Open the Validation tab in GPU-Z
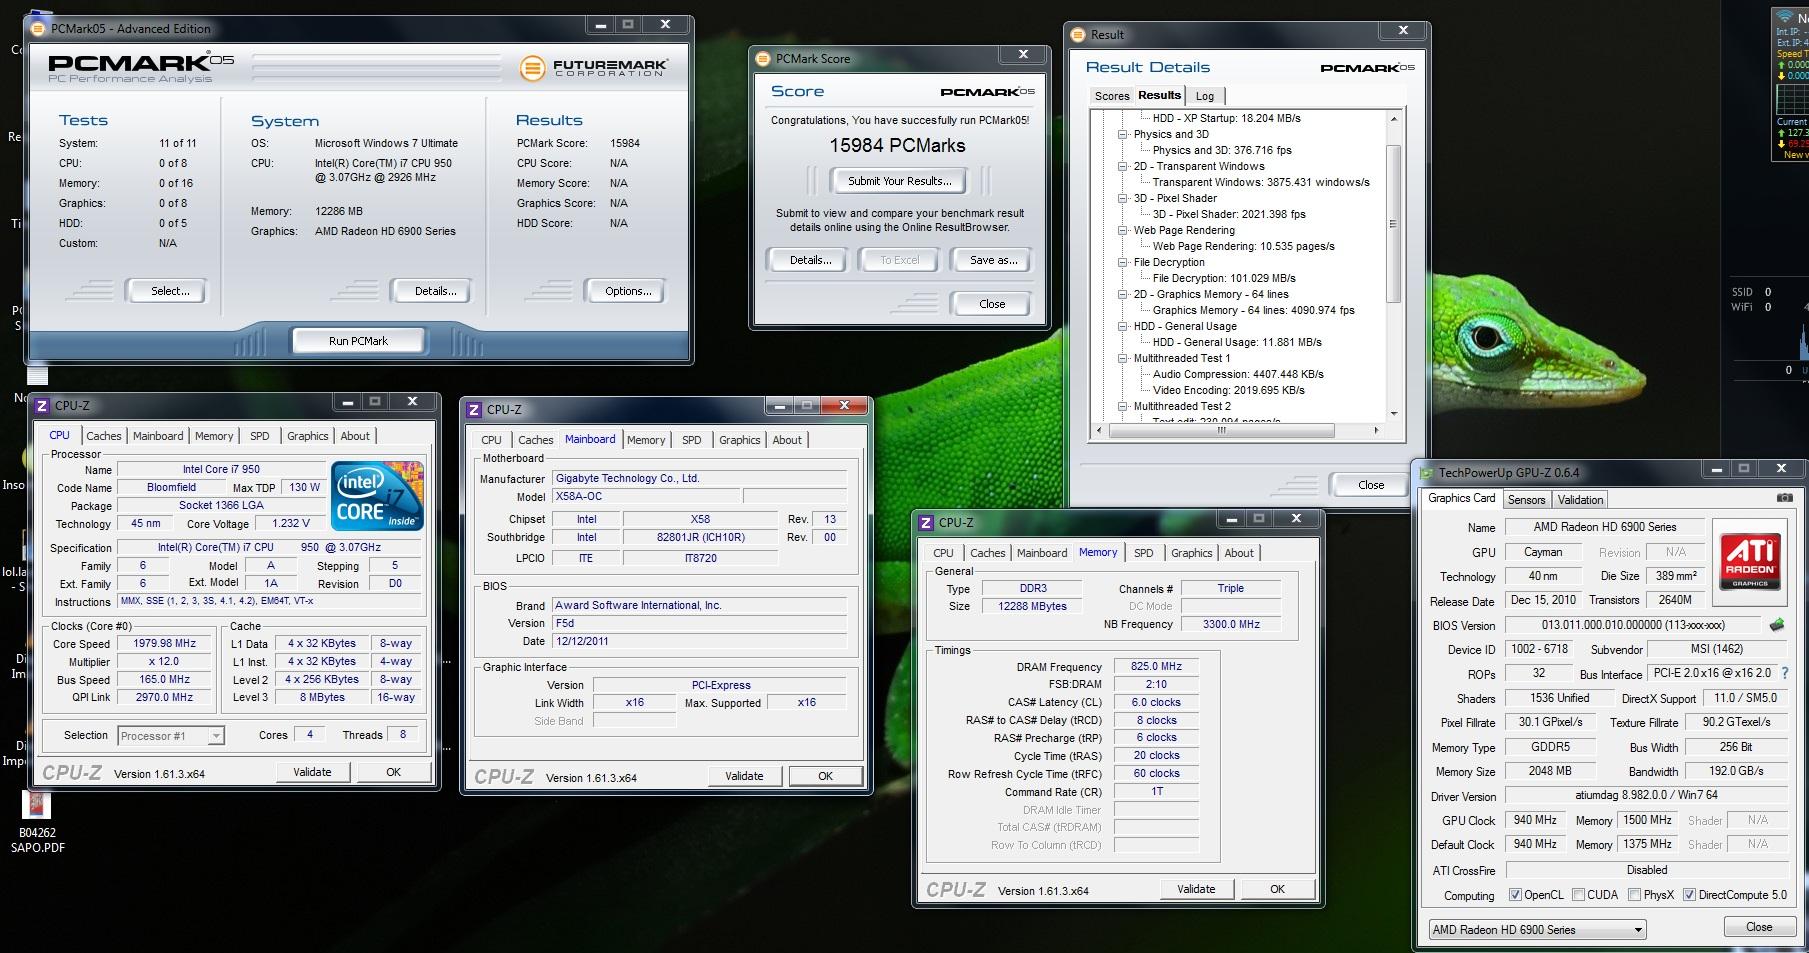Viewport: 1809px width, 953px height. pos(1580,500)
